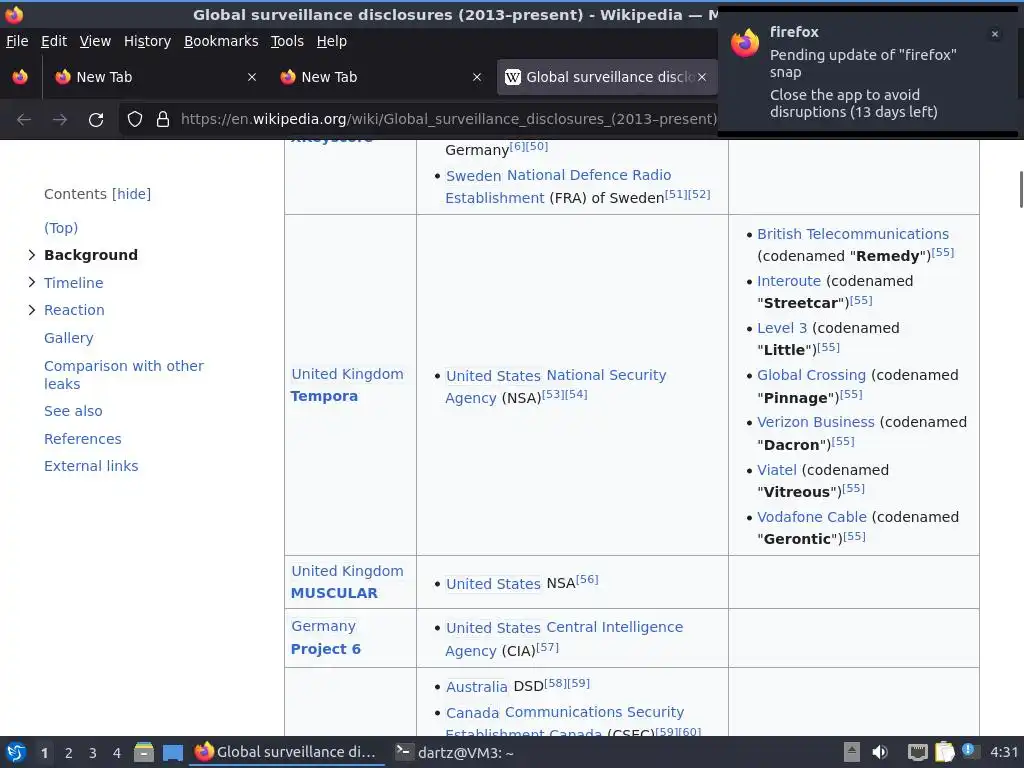Go to Gallery section in contents
This screenshot has height=768, width=1024.
point(69,338)
